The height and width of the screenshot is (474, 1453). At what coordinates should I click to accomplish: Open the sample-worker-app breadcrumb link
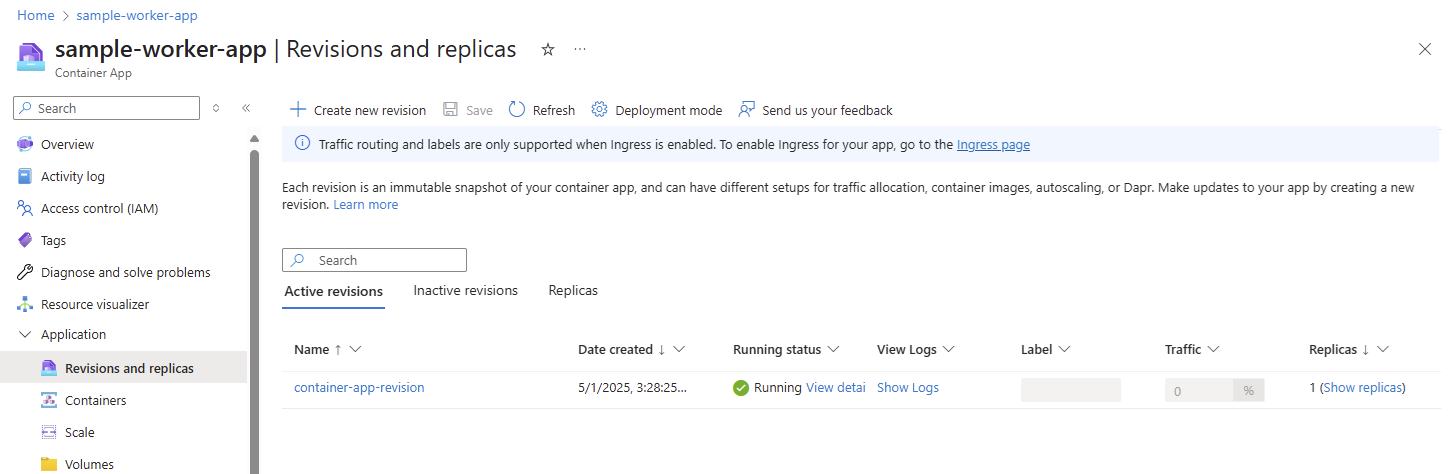[137, 16]
